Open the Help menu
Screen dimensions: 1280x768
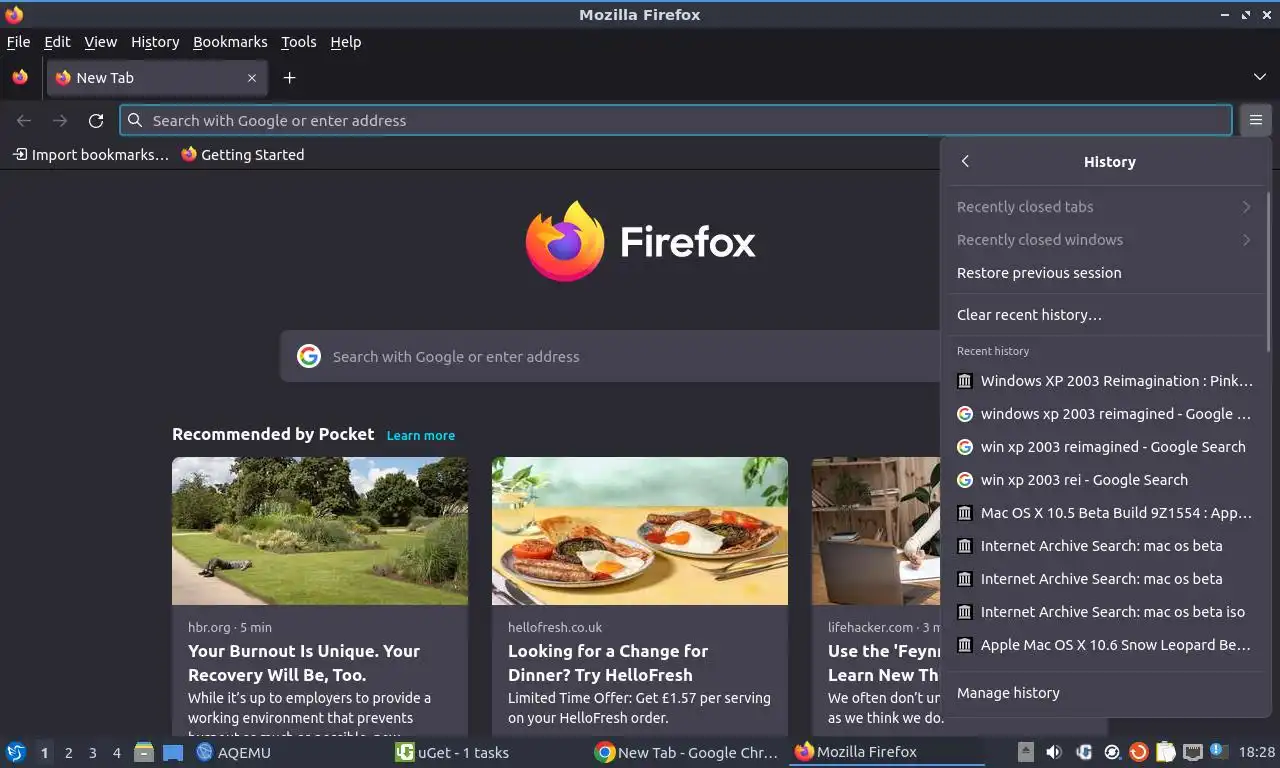click(345, 42)
